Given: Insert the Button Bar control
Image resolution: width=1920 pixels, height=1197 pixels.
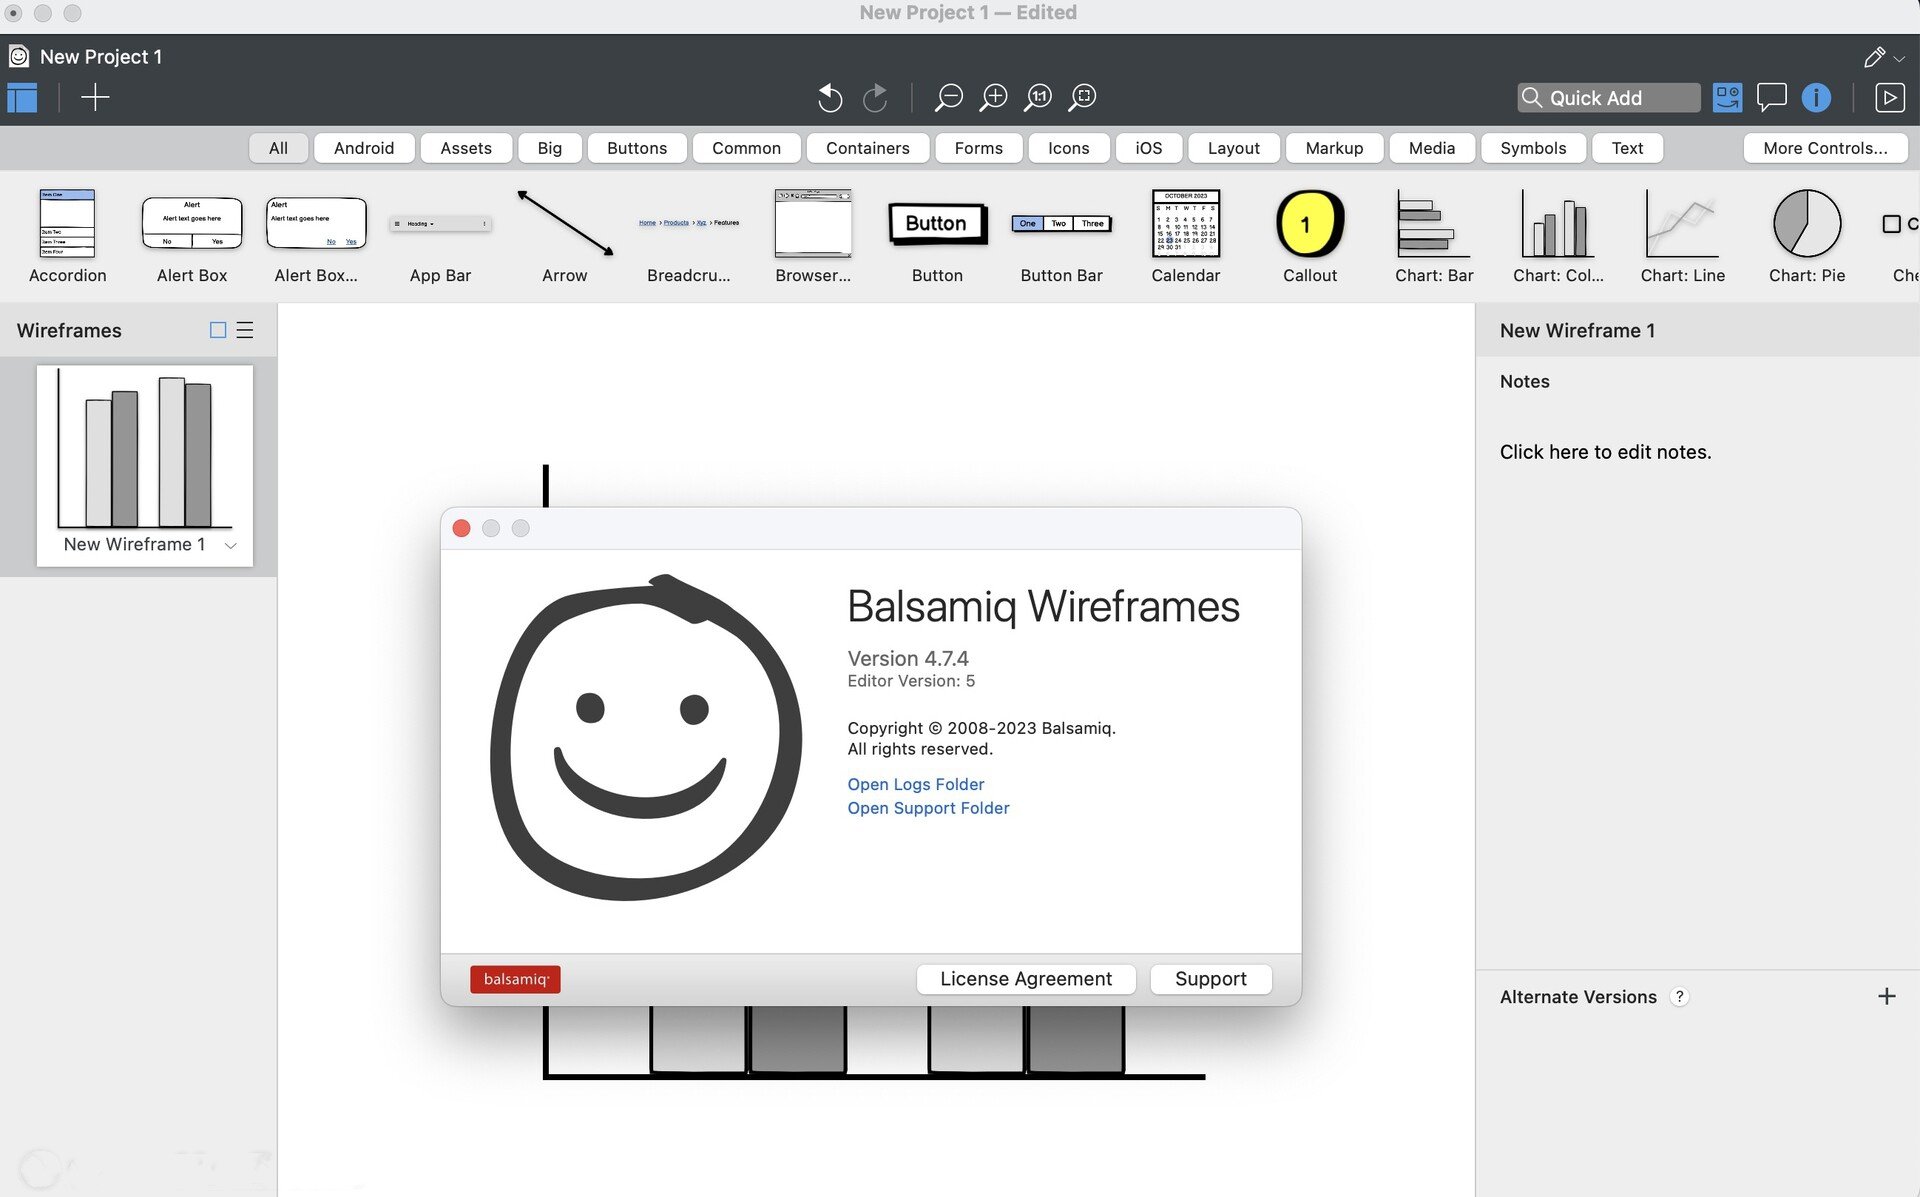Looking at the screenshot, I should tap(1061, 236).
